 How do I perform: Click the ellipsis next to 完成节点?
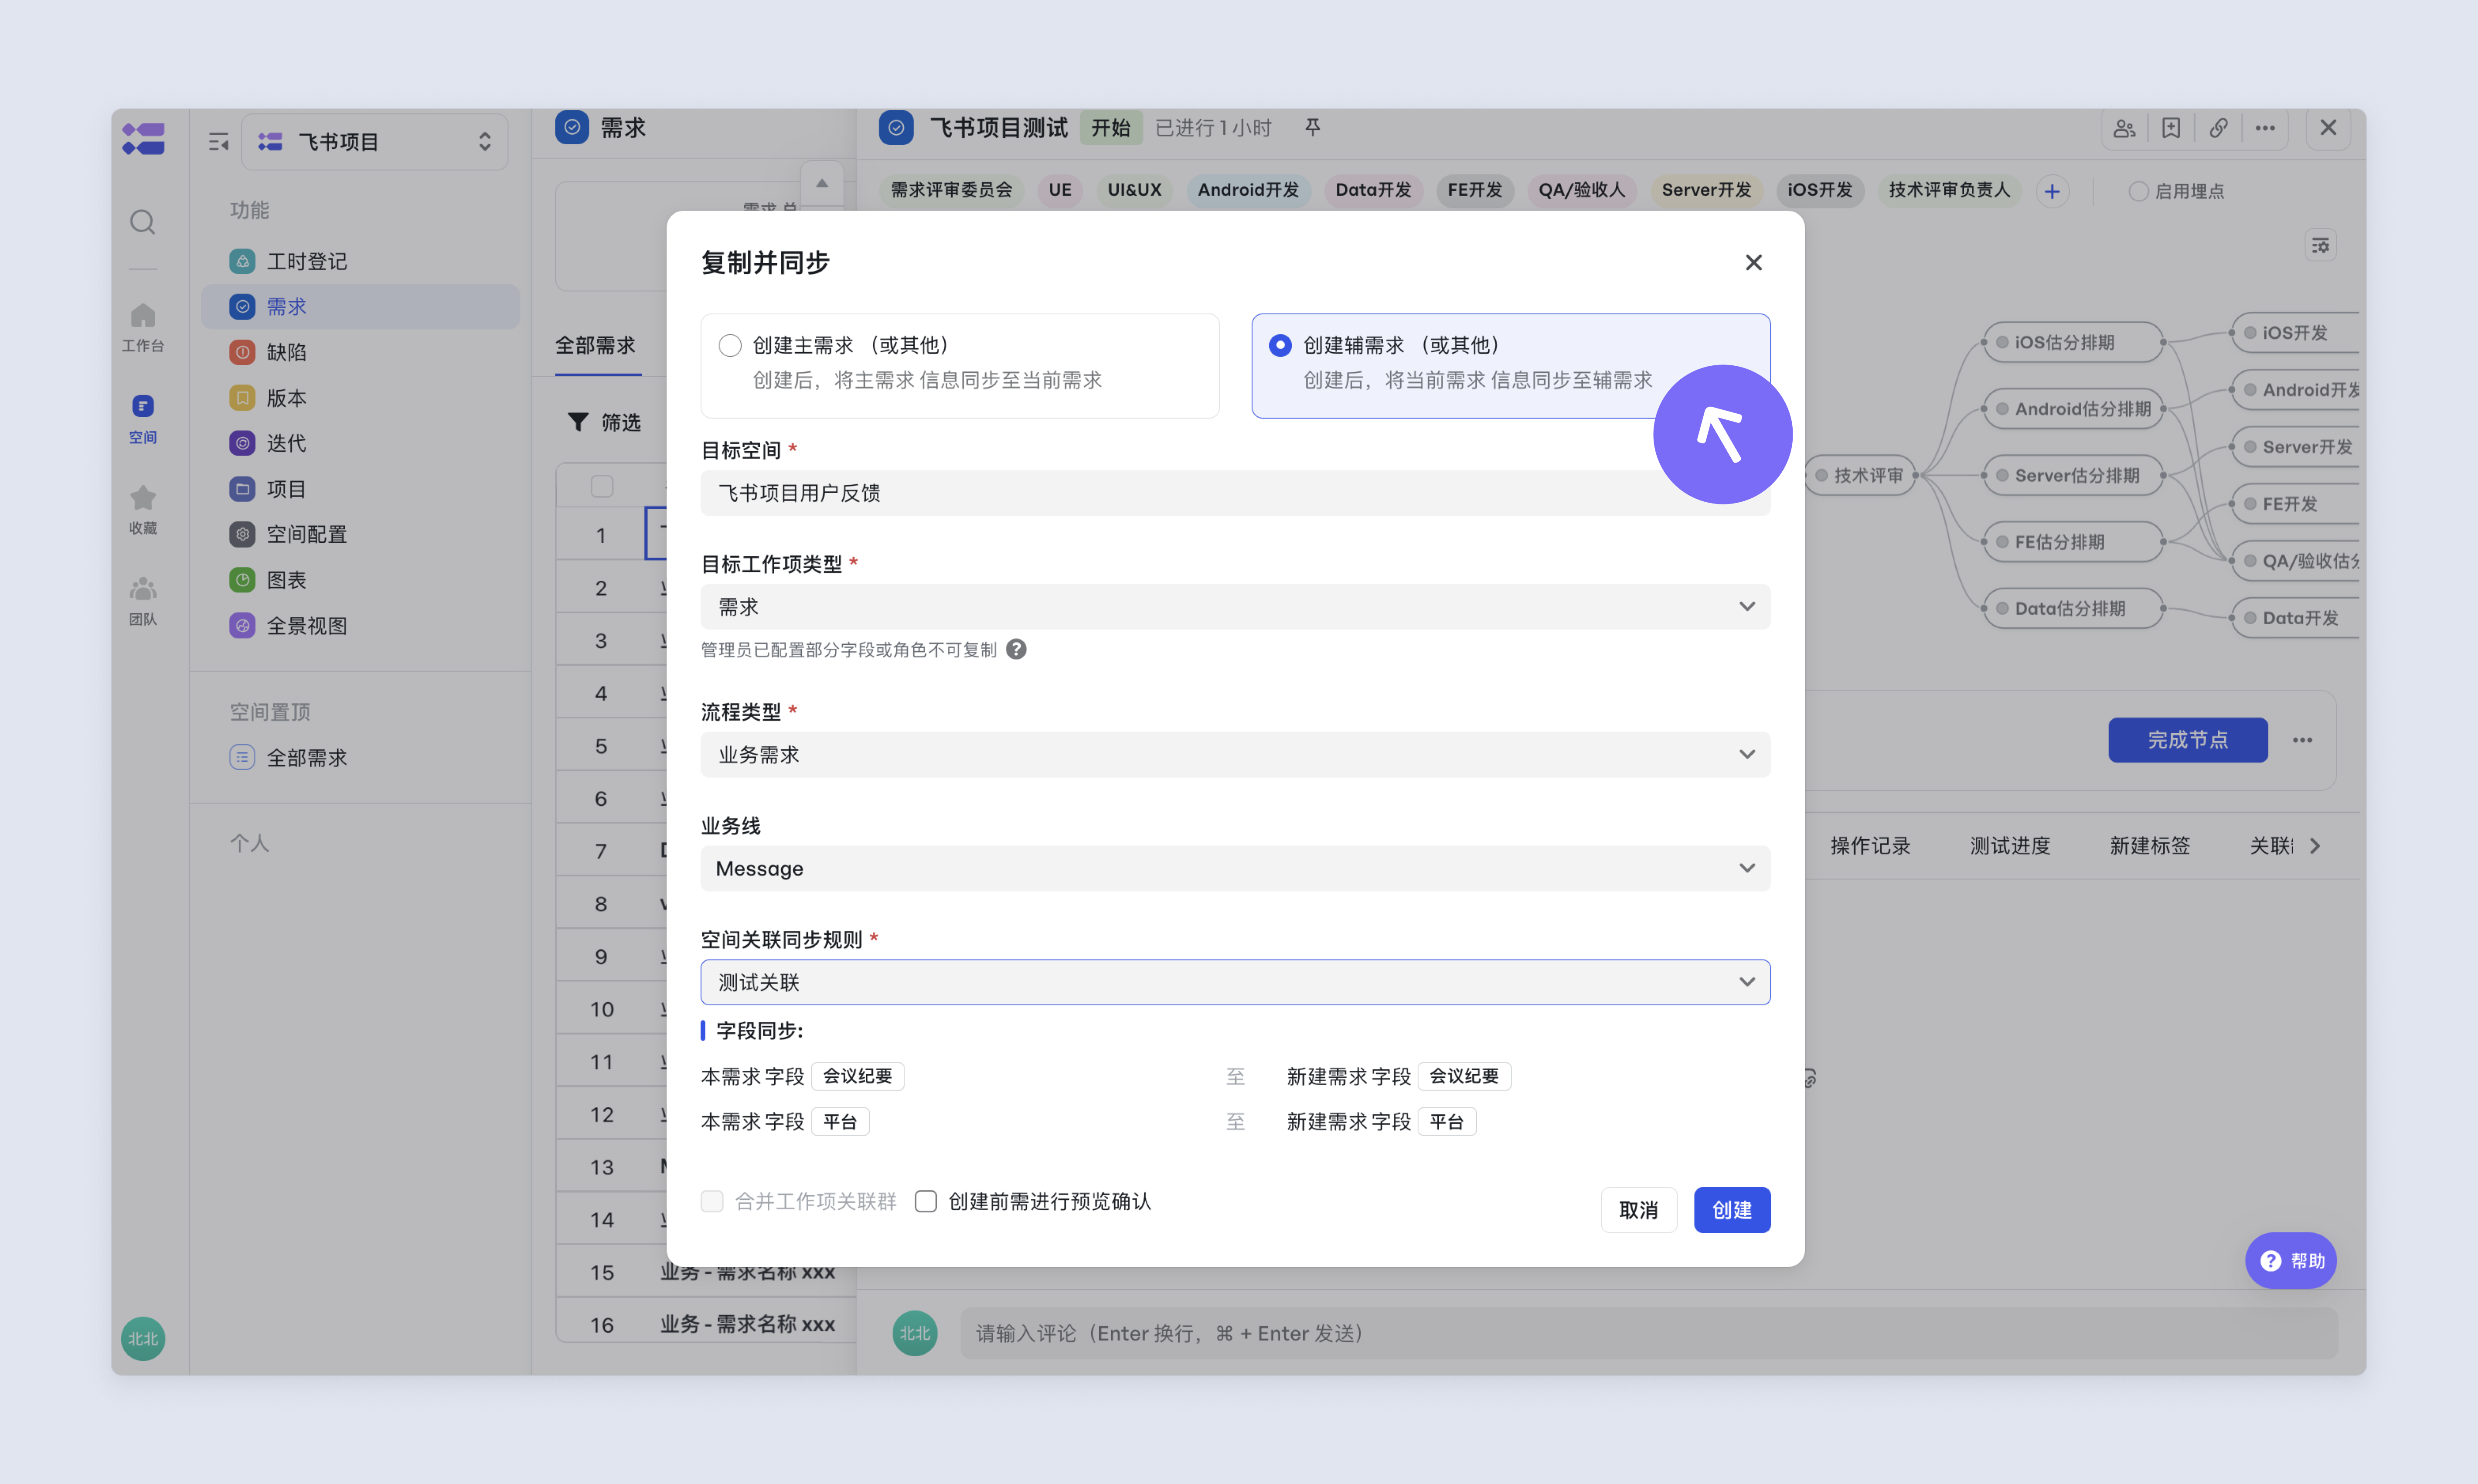pos(2302,740)
